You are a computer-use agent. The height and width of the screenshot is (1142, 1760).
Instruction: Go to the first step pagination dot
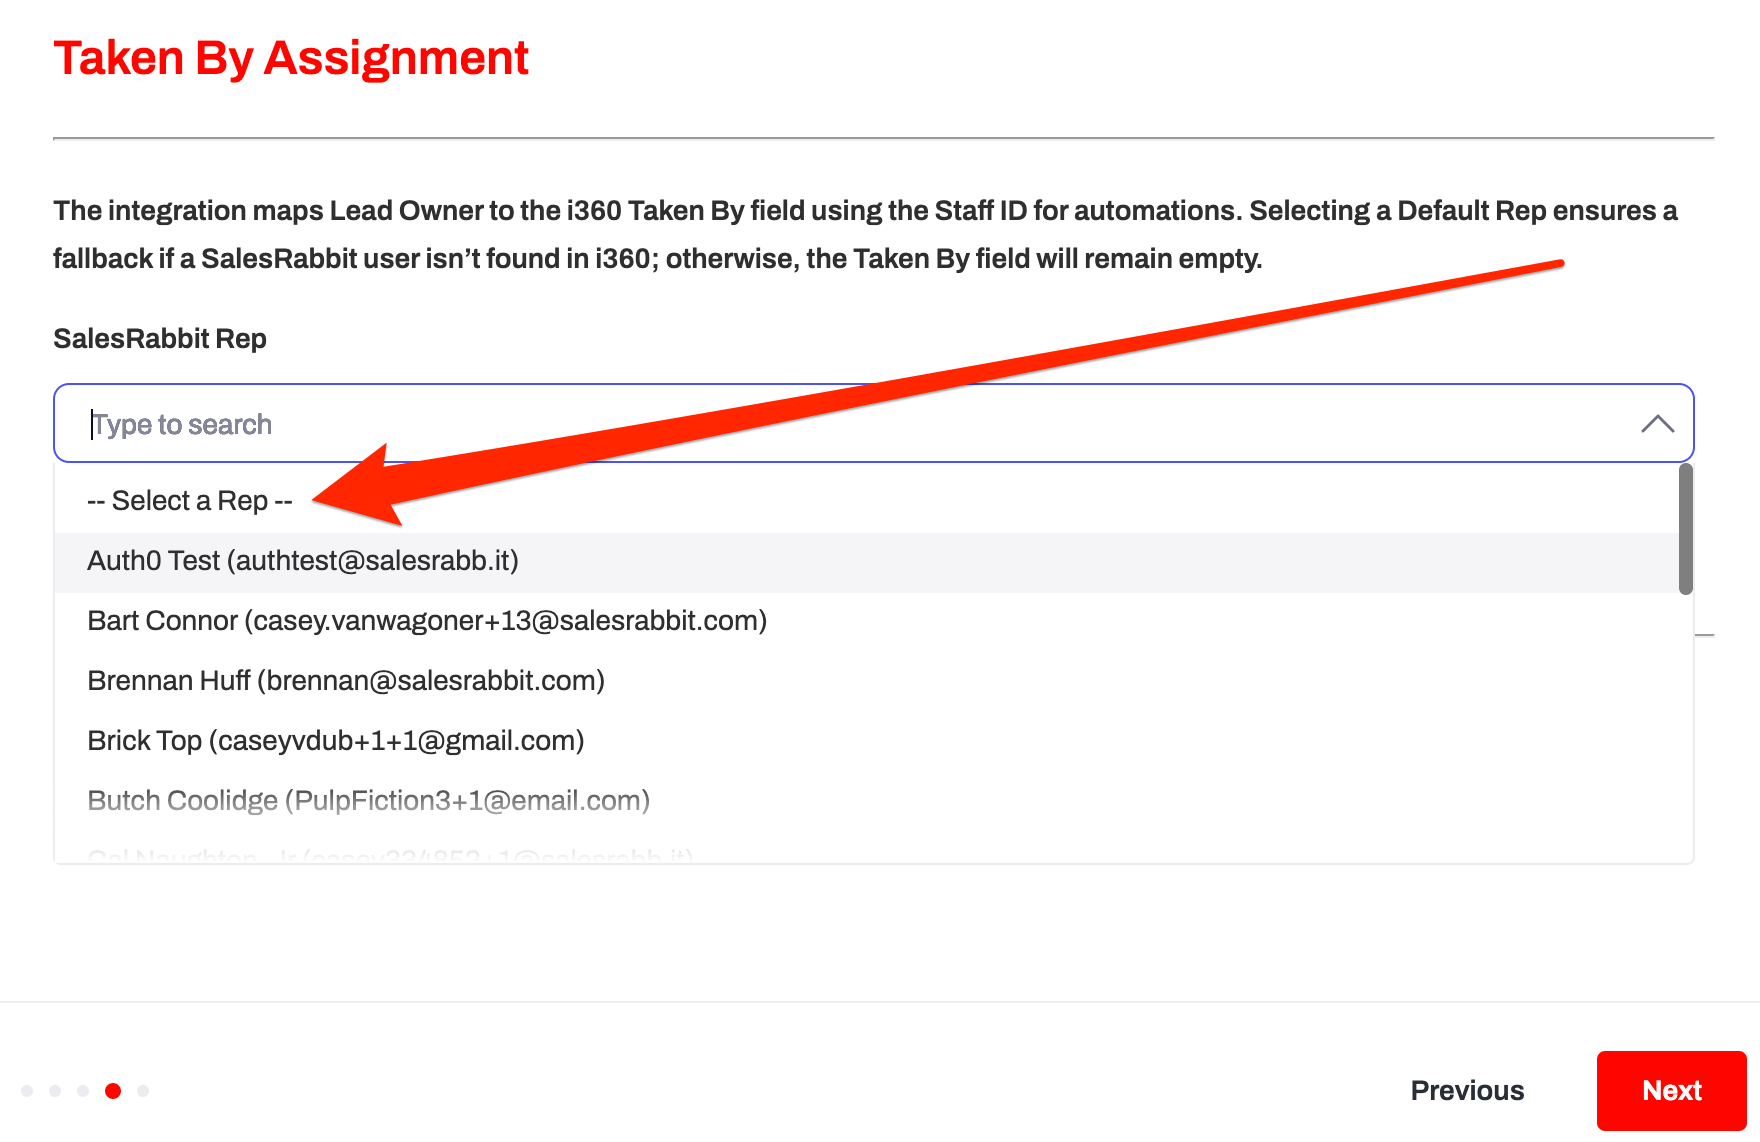coord(27,1091)
